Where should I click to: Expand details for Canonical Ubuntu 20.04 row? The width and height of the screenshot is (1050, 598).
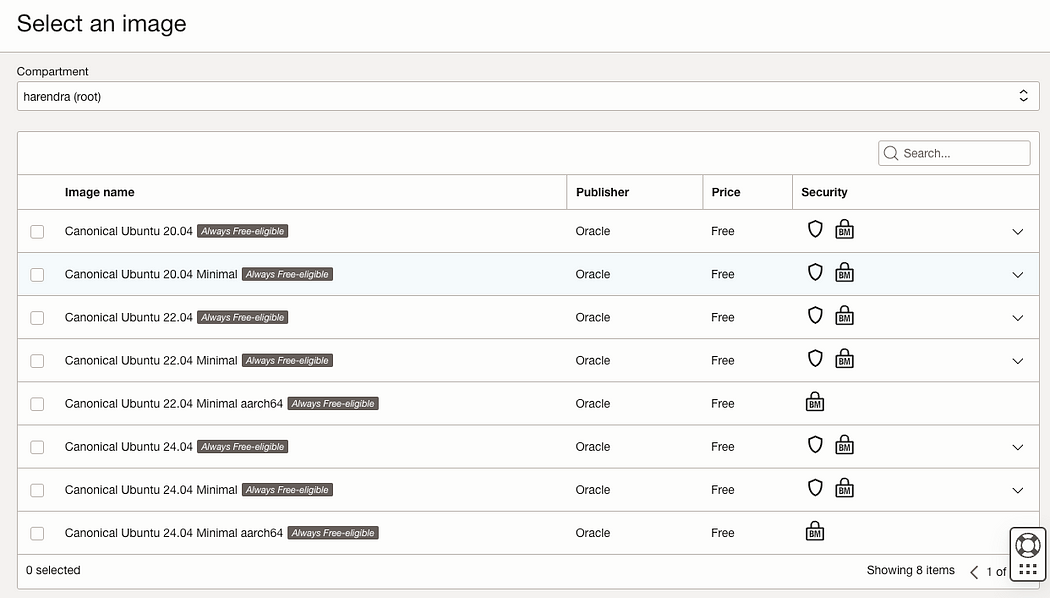1017,232
